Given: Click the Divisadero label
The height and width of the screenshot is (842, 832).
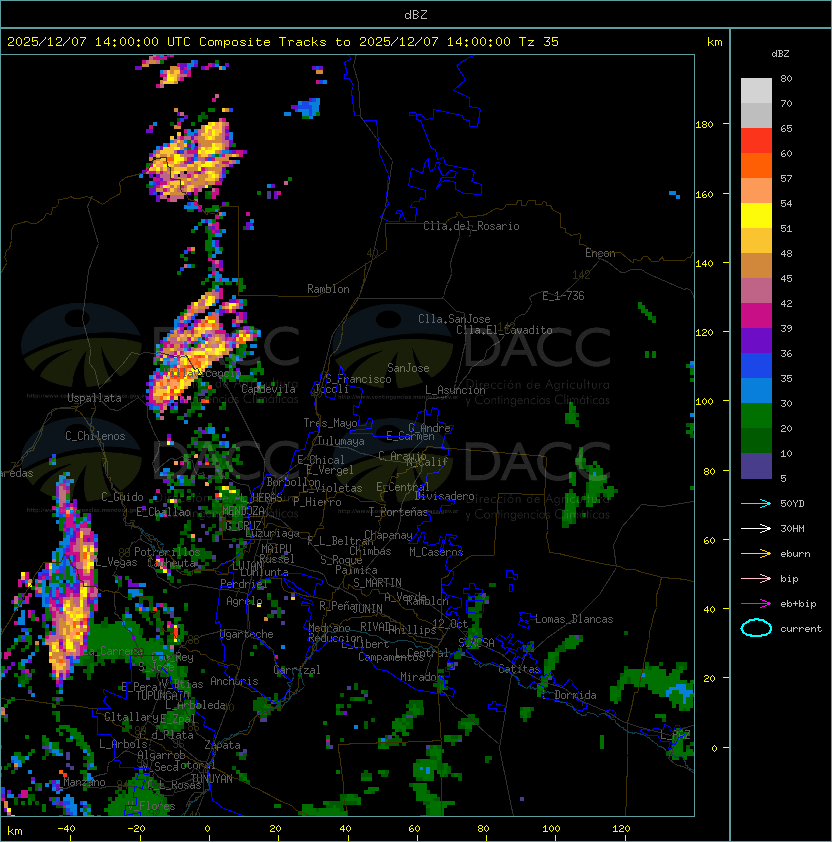Looking at the screenshot, I should (444, 496).
